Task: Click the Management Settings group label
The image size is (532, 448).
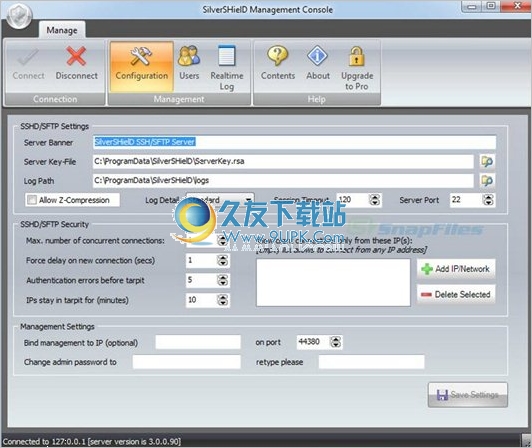Action: pos(57,326)
